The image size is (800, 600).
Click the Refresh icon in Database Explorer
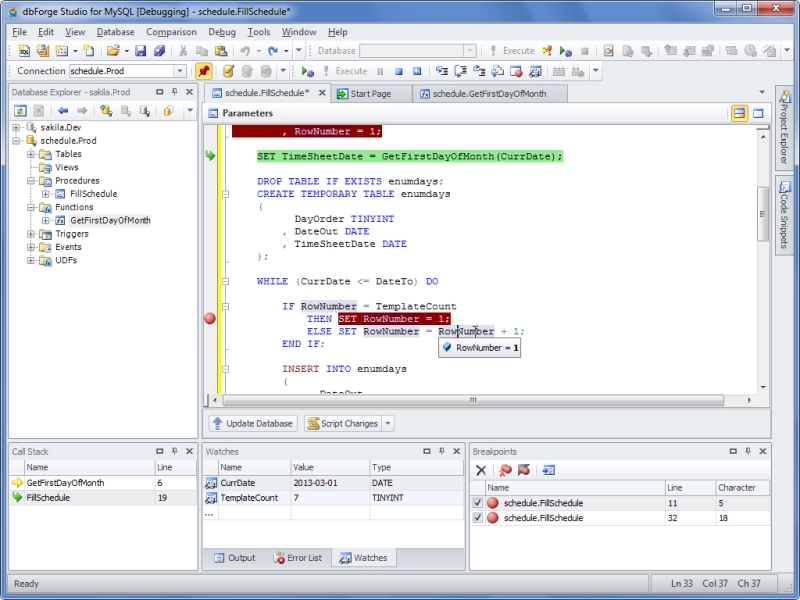(x=20, y=110)
